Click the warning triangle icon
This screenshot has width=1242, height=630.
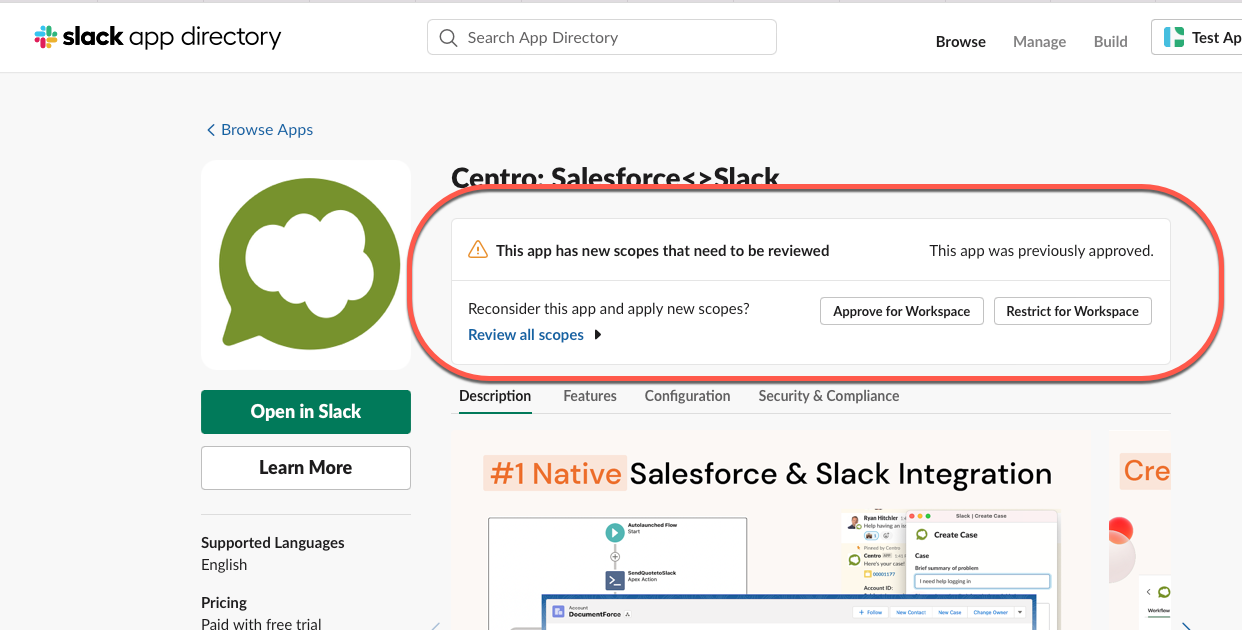click(x=478, y=250)
